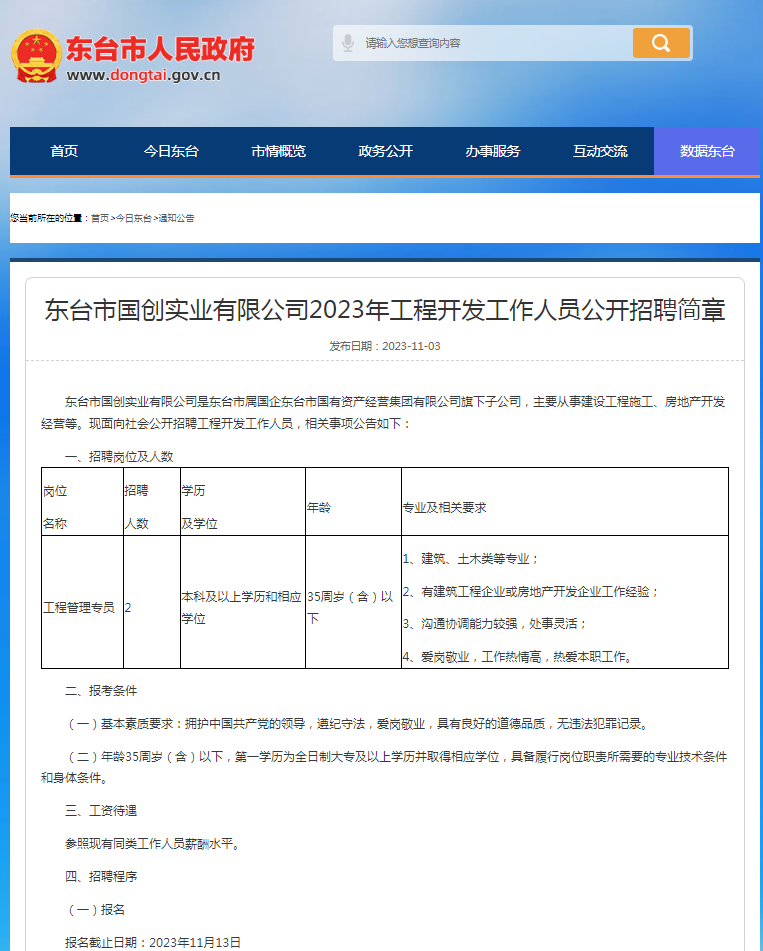Click the 东台市人民政府 site title
Image resolution: width=763 pixels, height=951 pixels.
[x=160, y=48]
